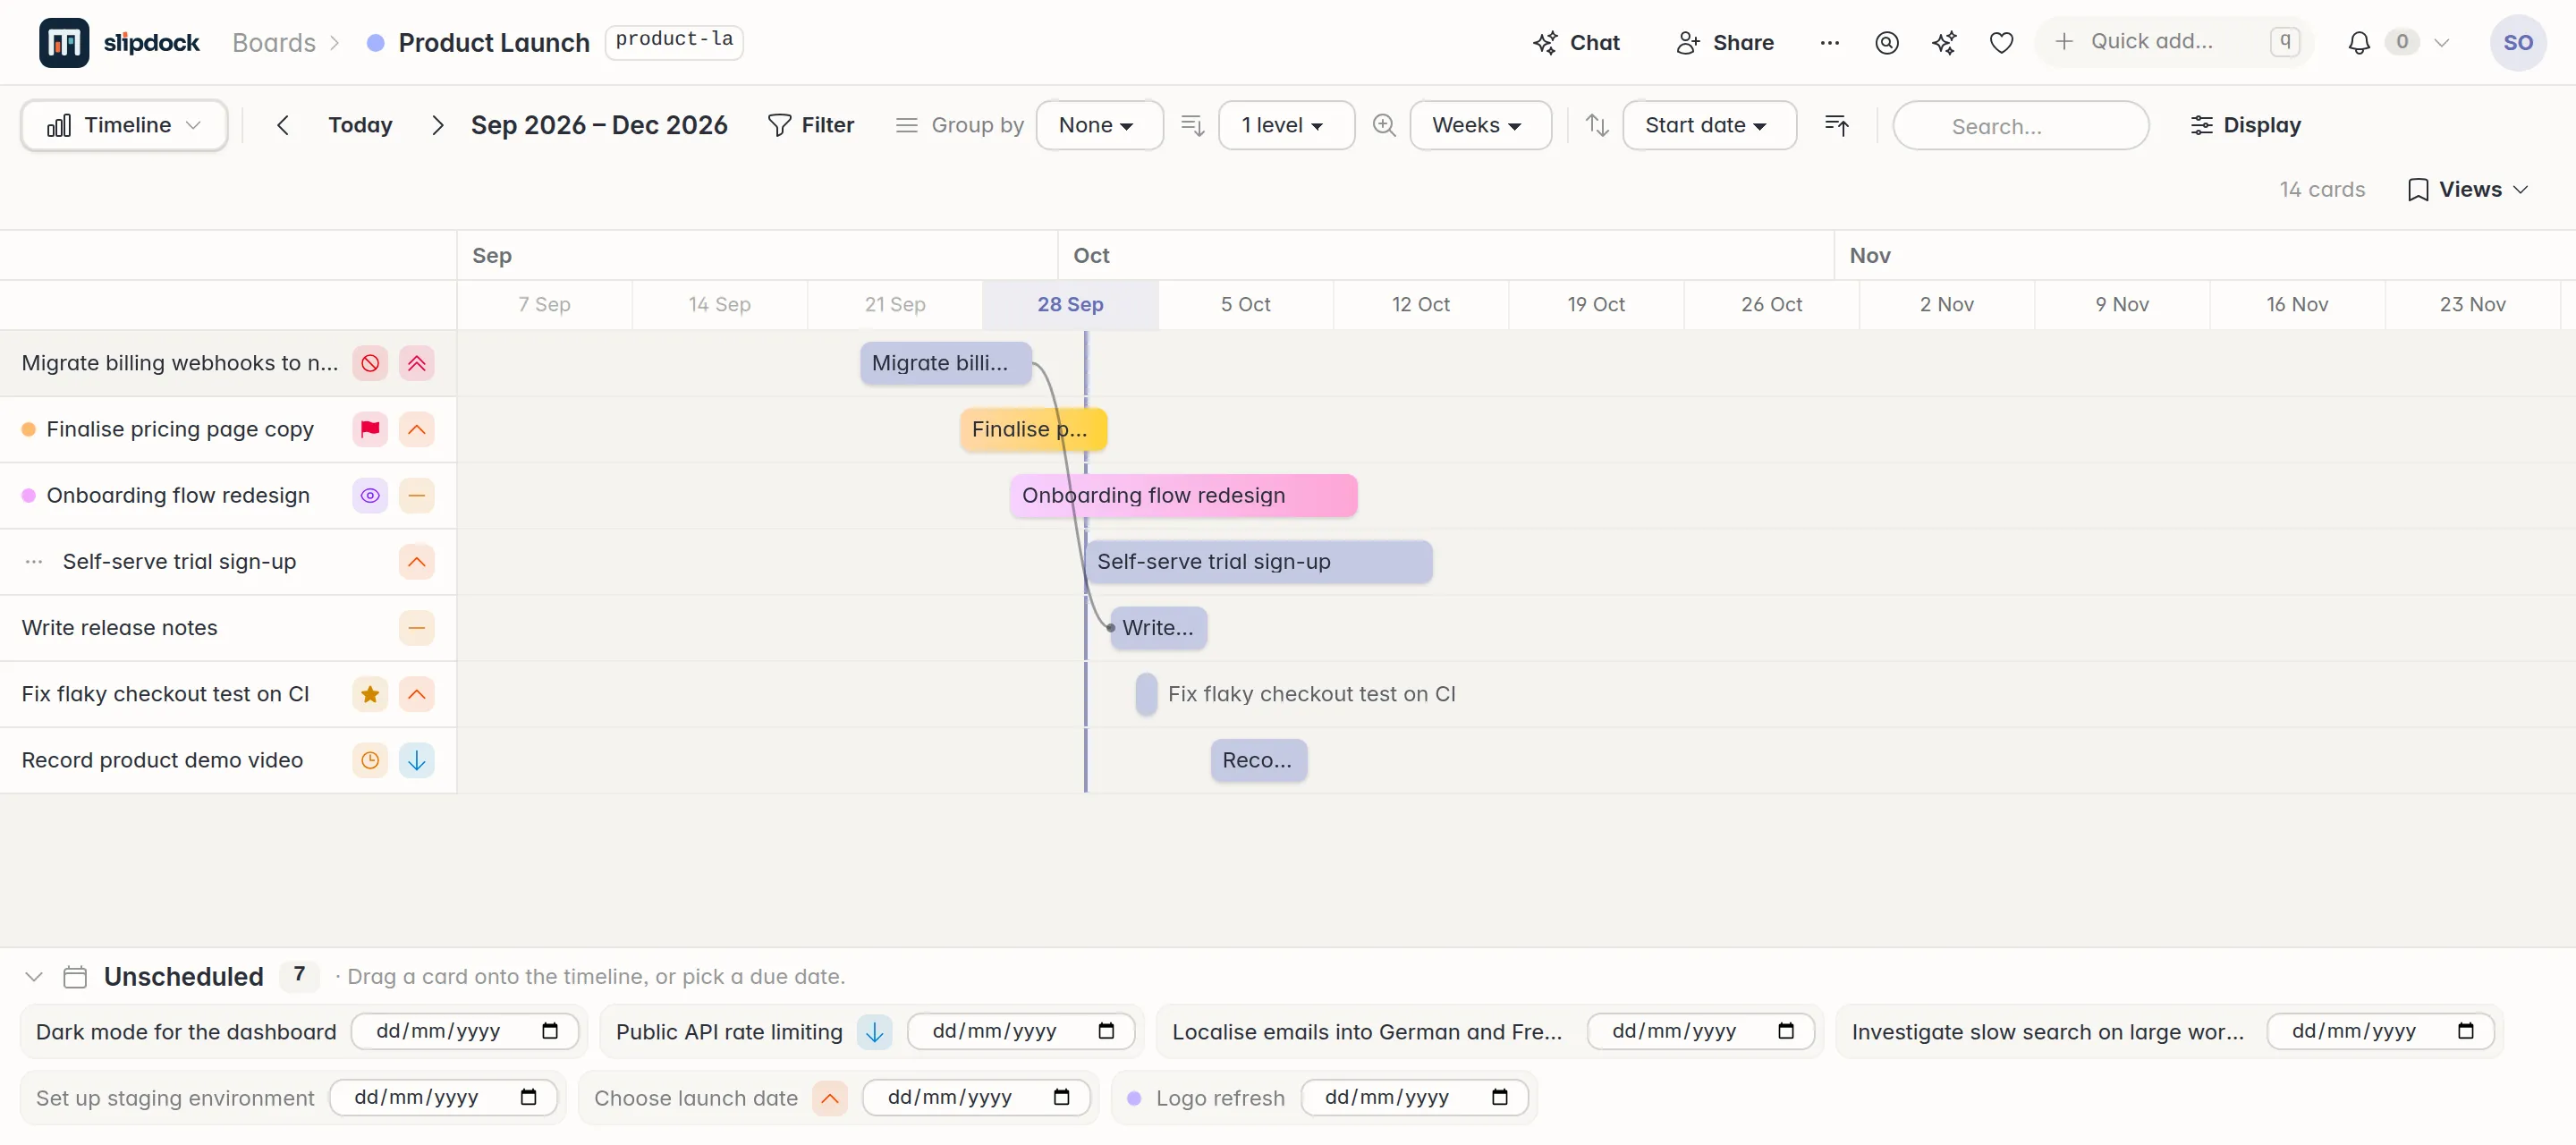The height and width of the screenshot is (1145, 2576).
Task: Open the 1 level hierarchy dropdown
Action: (x=1286, y=125)
